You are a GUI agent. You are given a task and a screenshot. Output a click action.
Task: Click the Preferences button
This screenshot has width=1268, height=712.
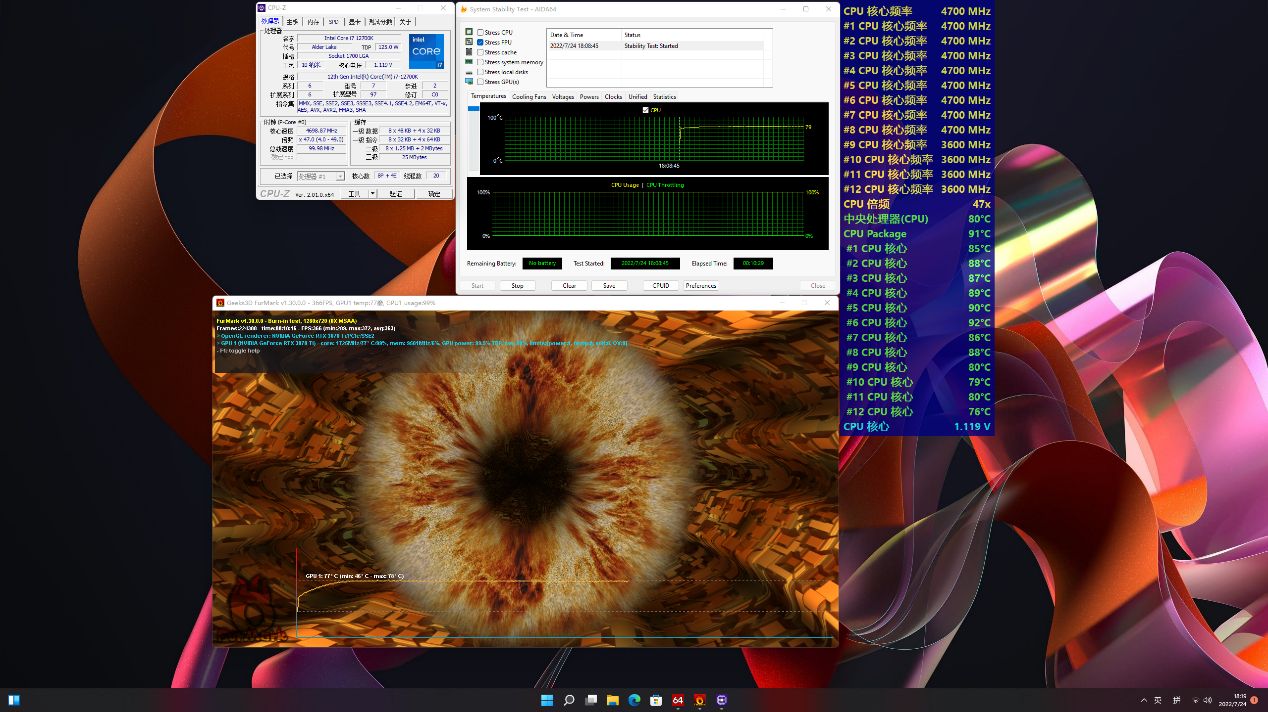coord(701,286)
